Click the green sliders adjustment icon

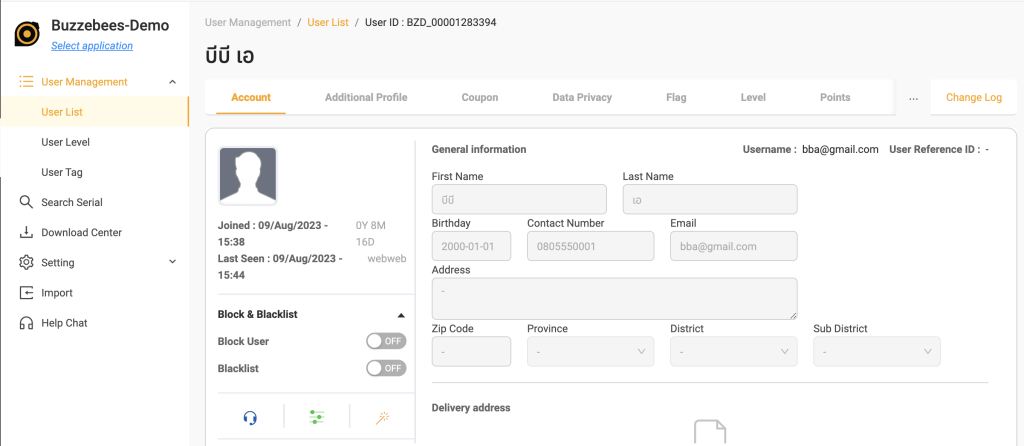(317, 418)
